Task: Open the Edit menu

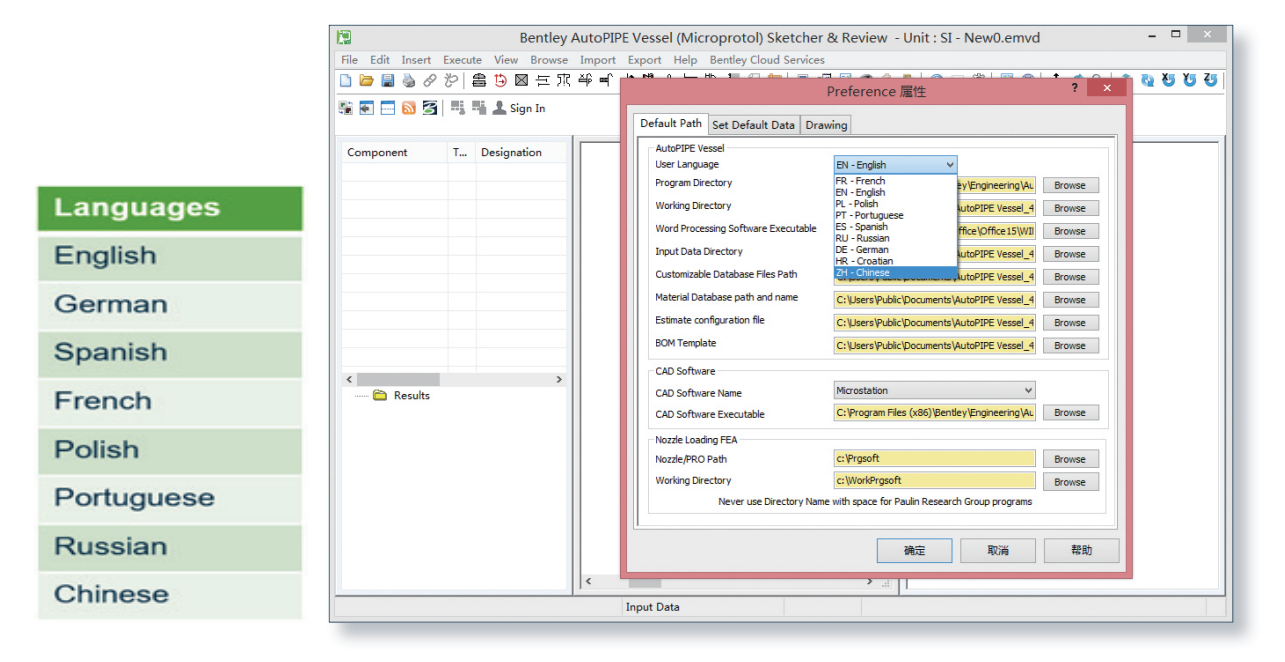Action: [380, 60]
